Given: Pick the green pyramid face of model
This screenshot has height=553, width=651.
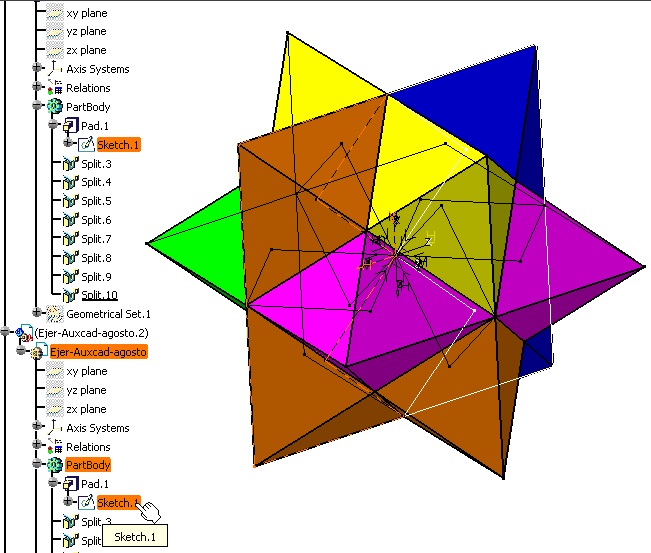Looking at the screenshot, I should 200,245.
